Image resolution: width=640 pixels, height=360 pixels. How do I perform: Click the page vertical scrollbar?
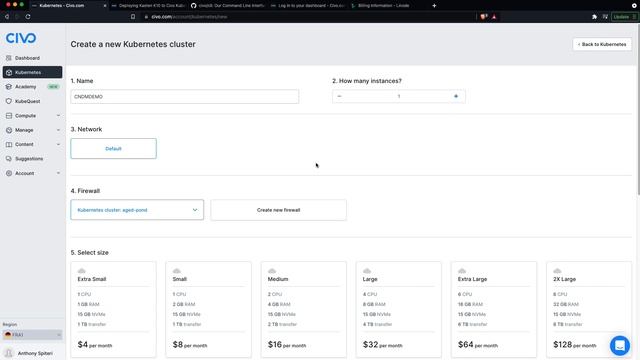638,110
